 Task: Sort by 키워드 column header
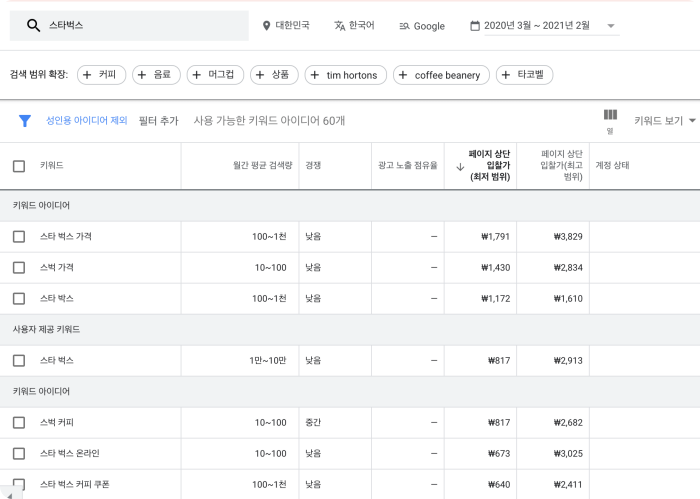52,165
